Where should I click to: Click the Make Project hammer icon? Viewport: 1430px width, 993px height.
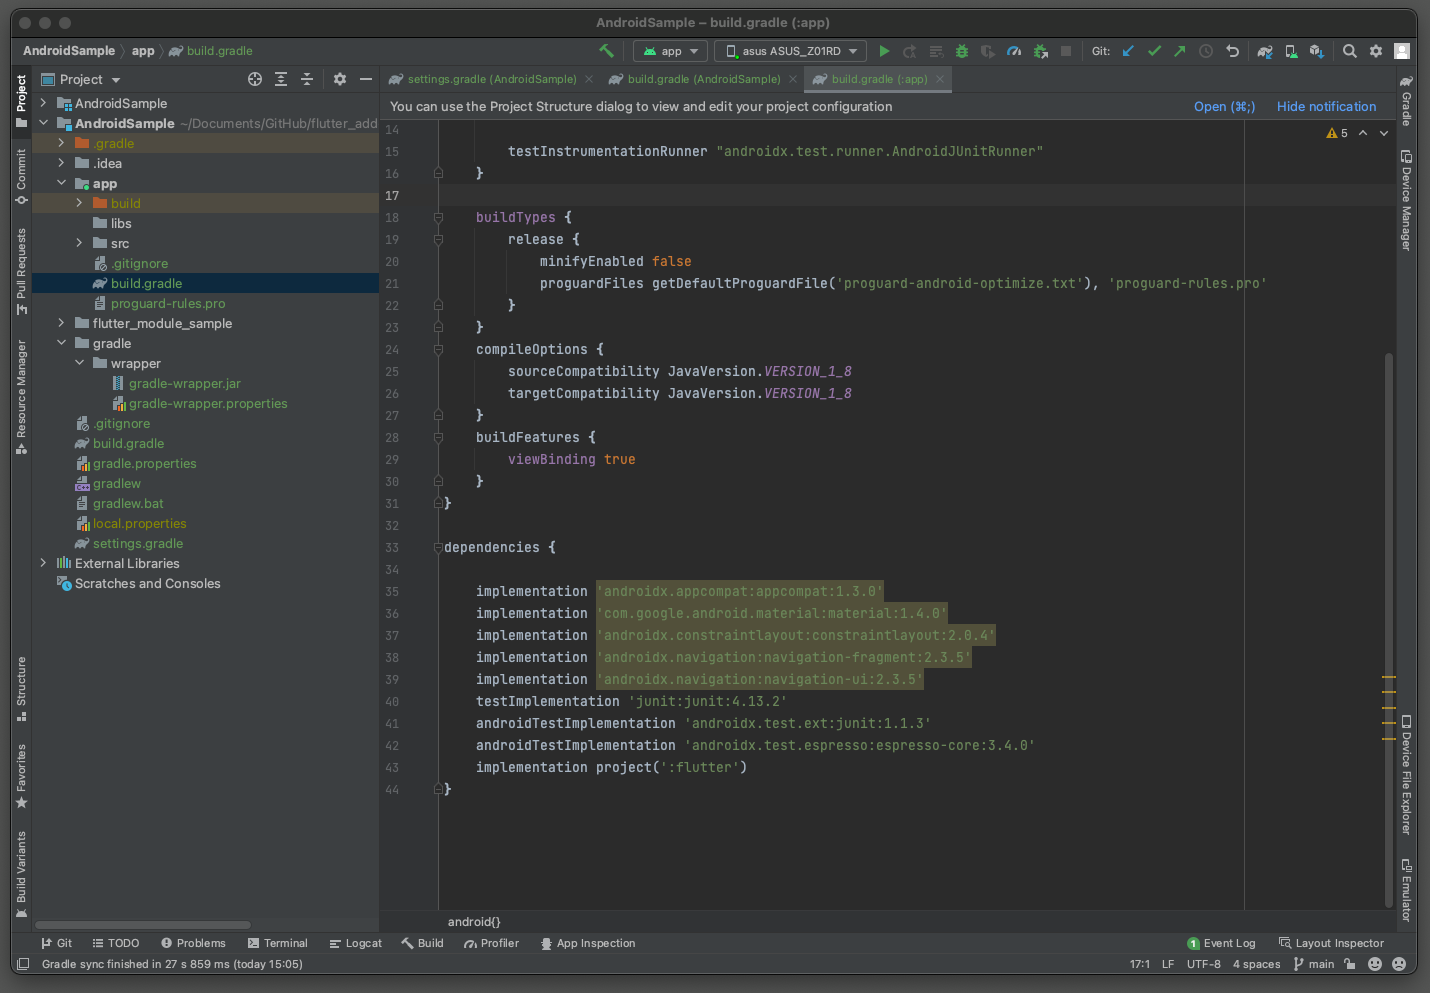coord(606,51)
